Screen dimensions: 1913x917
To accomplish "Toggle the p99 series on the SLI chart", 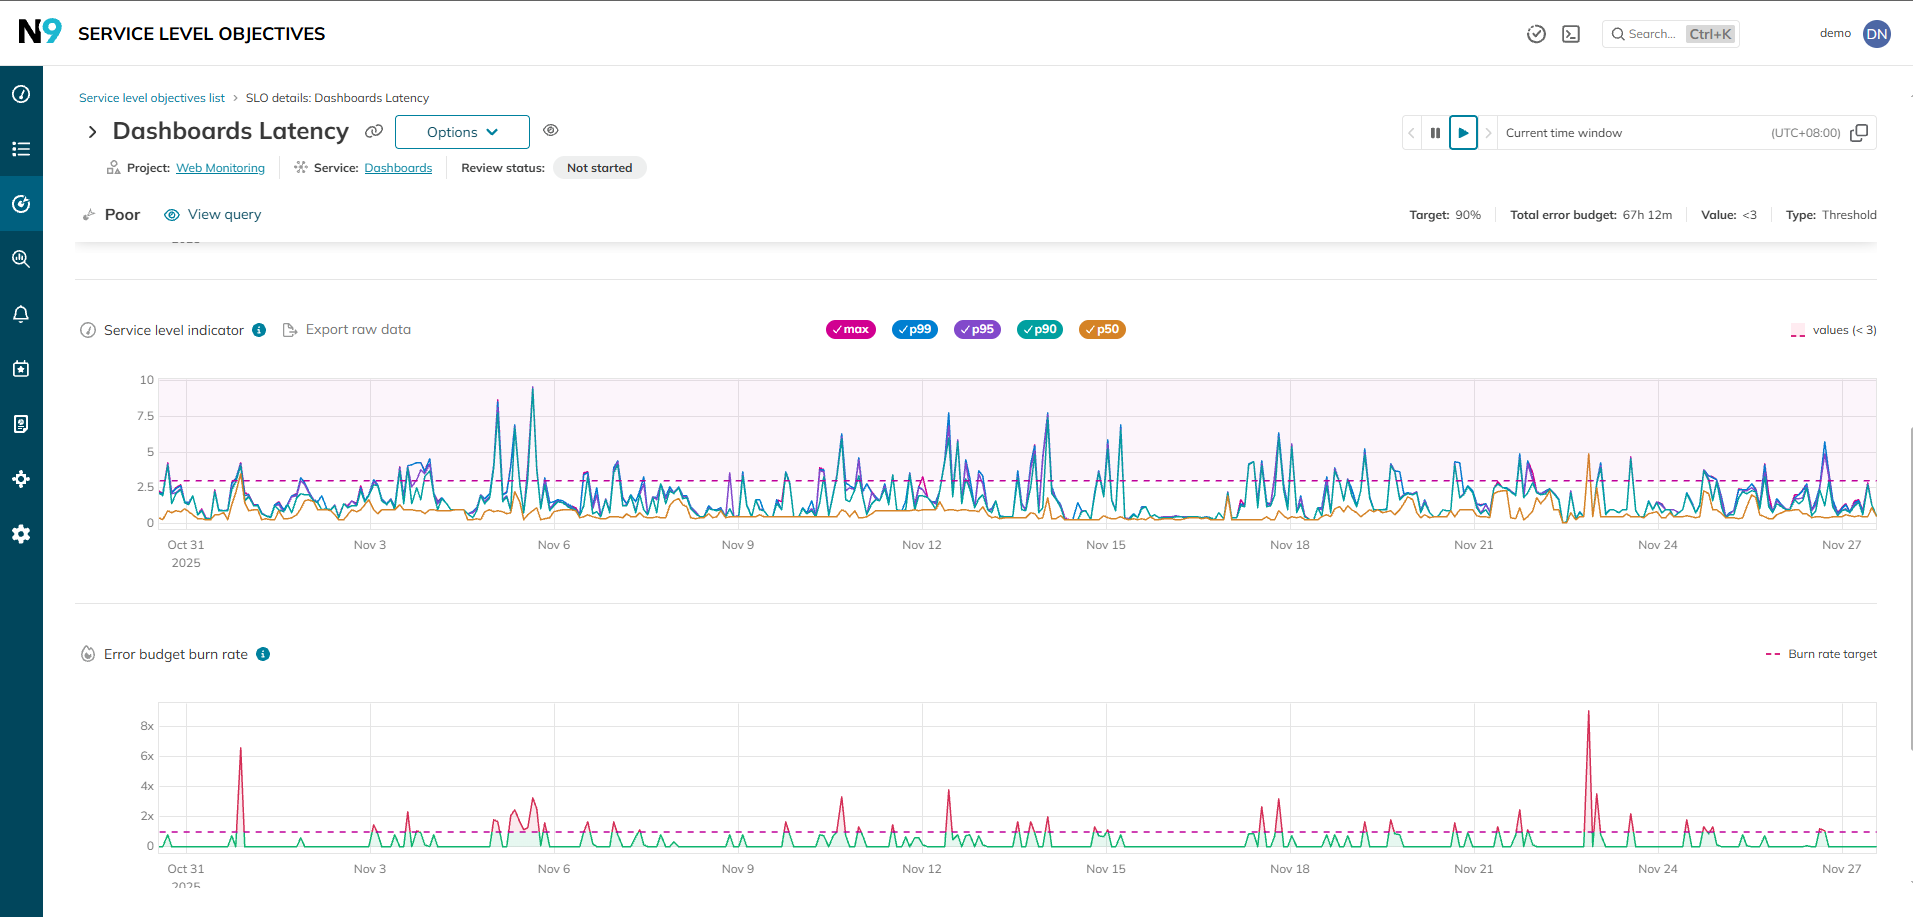I will click(914, 329).
